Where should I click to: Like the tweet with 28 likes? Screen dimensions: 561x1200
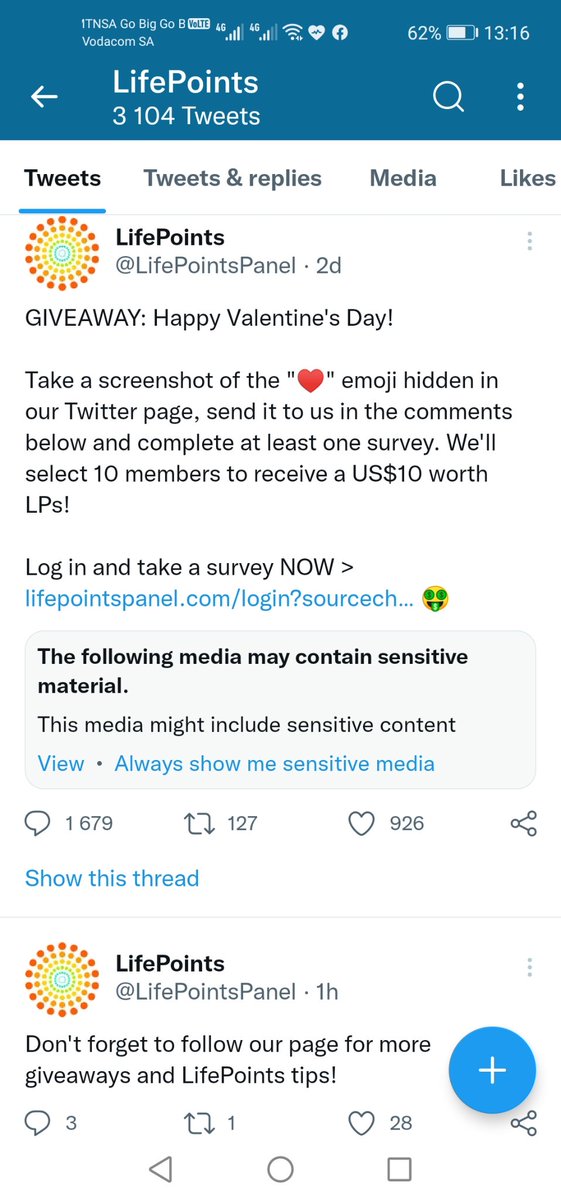(x=361, y=1123)
